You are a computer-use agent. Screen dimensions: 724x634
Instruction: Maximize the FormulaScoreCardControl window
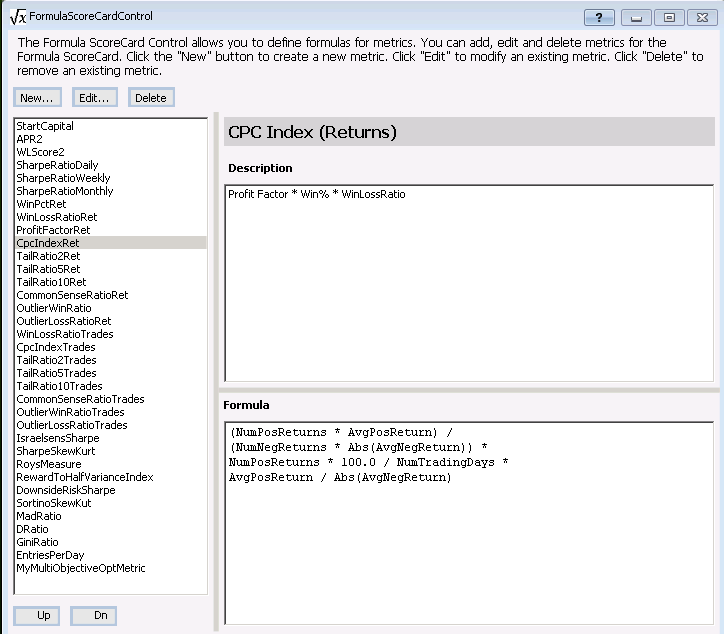click(669, 17)
